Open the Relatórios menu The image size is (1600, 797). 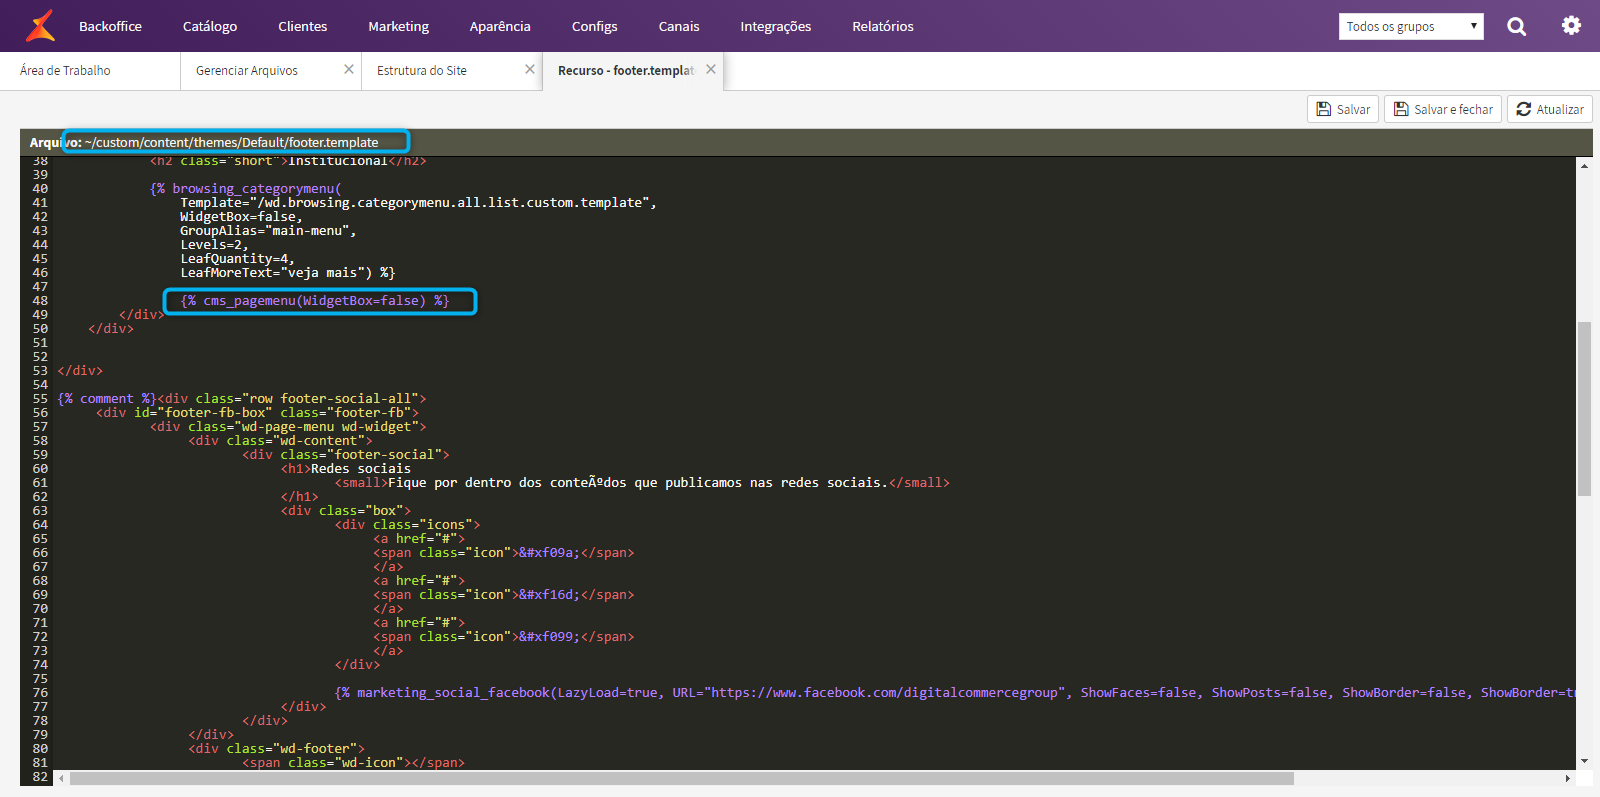click(883, 26)
